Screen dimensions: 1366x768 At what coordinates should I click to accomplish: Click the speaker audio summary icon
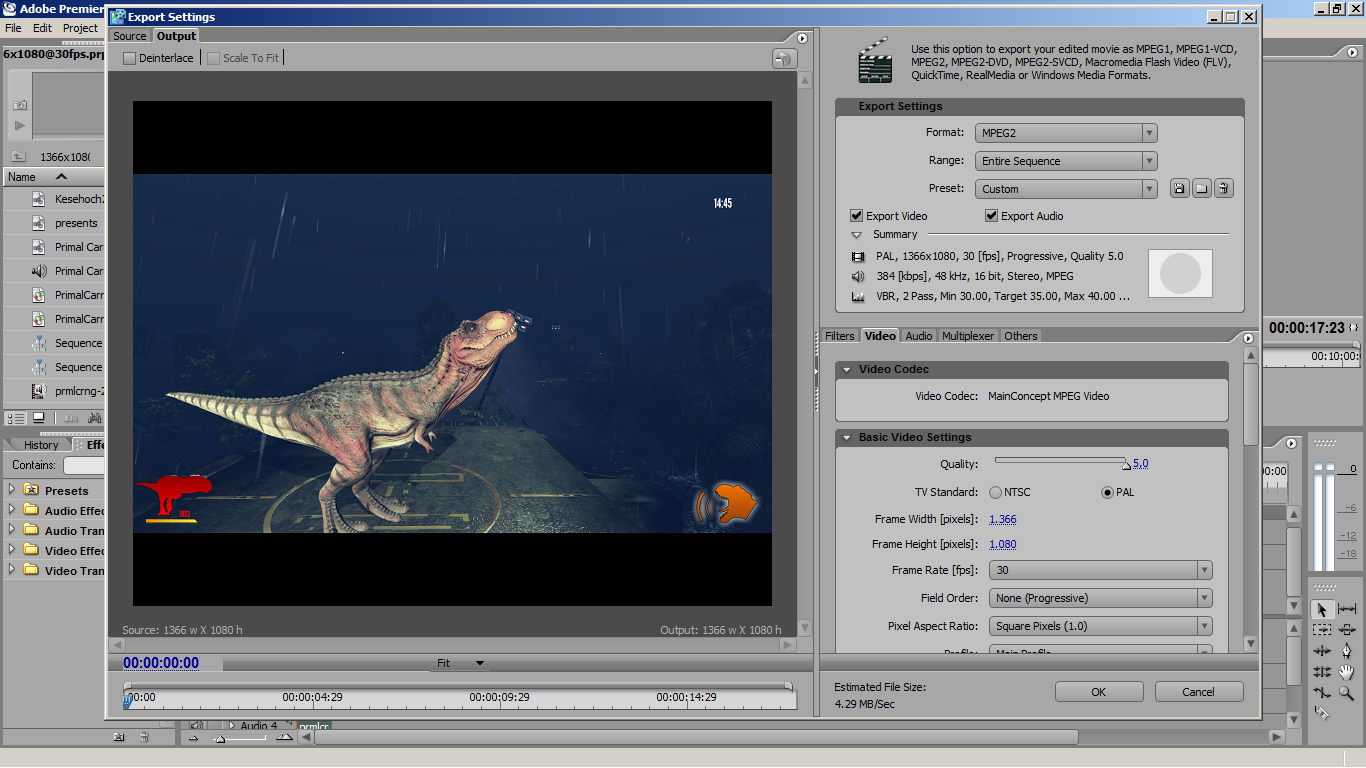point(858,277)
